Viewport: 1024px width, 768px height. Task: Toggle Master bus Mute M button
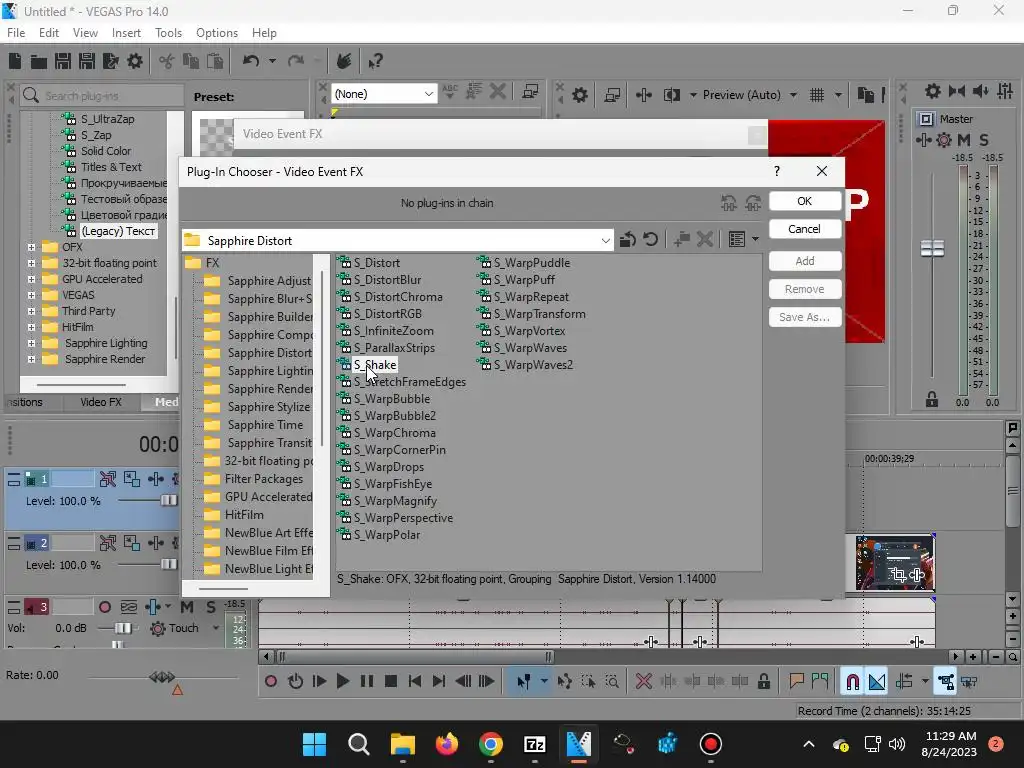[964, 140]
